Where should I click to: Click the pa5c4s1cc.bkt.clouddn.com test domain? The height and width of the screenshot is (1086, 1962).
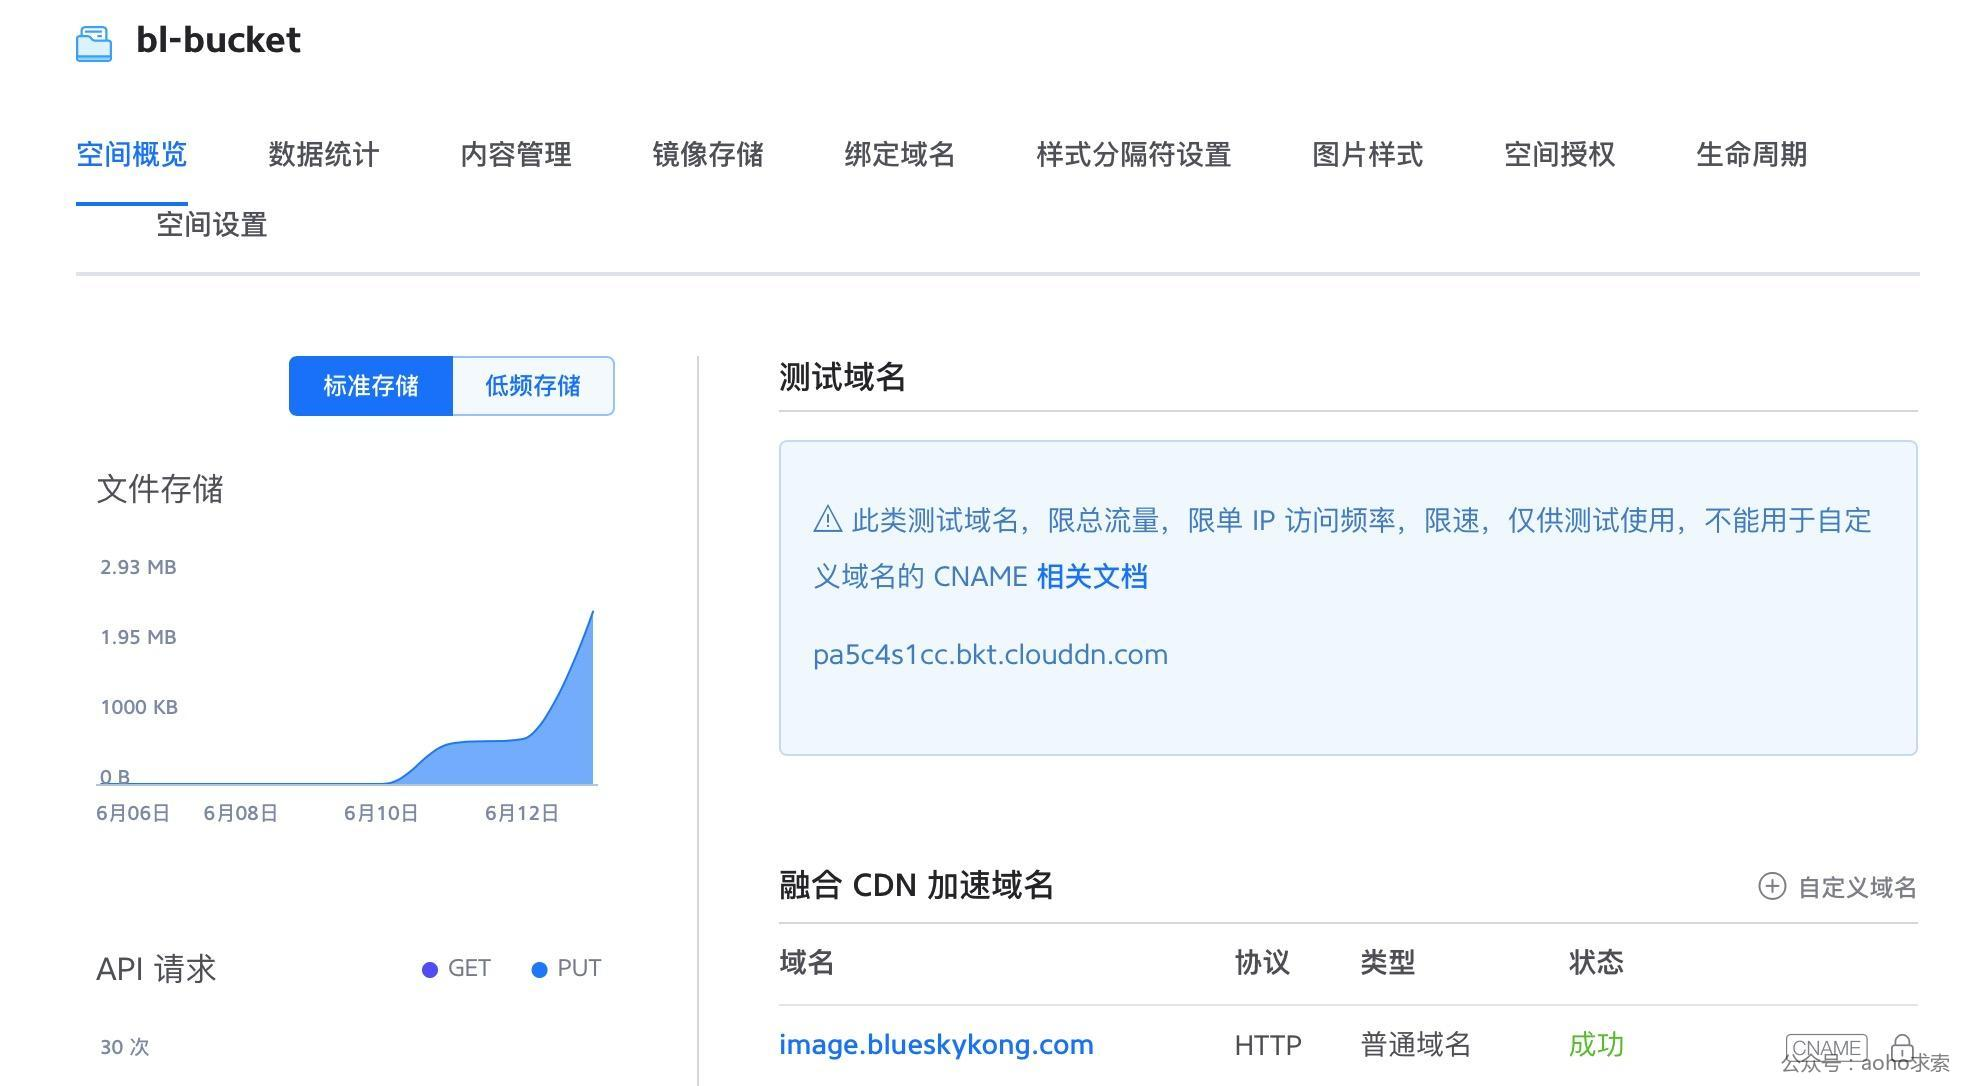coord(990,655)
